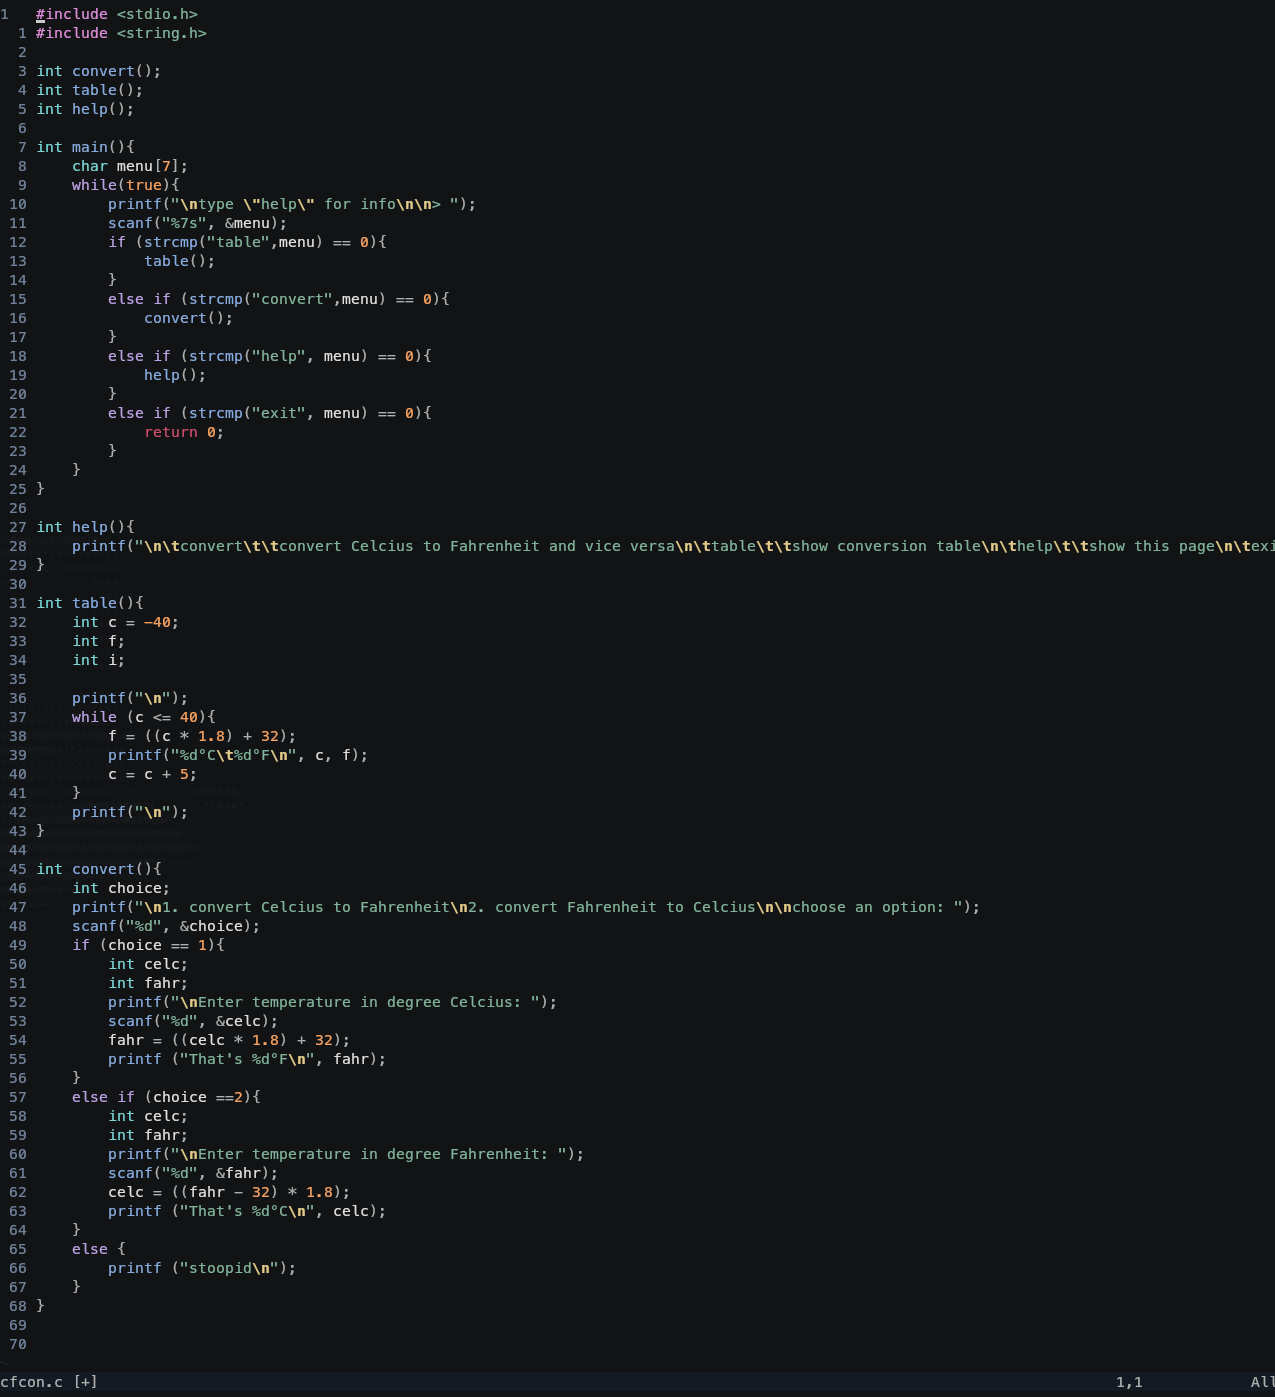Screen dimensions: 1275x1397
Task: Click 'scanf("%d", &choice);' line
Action: (166, 926)
